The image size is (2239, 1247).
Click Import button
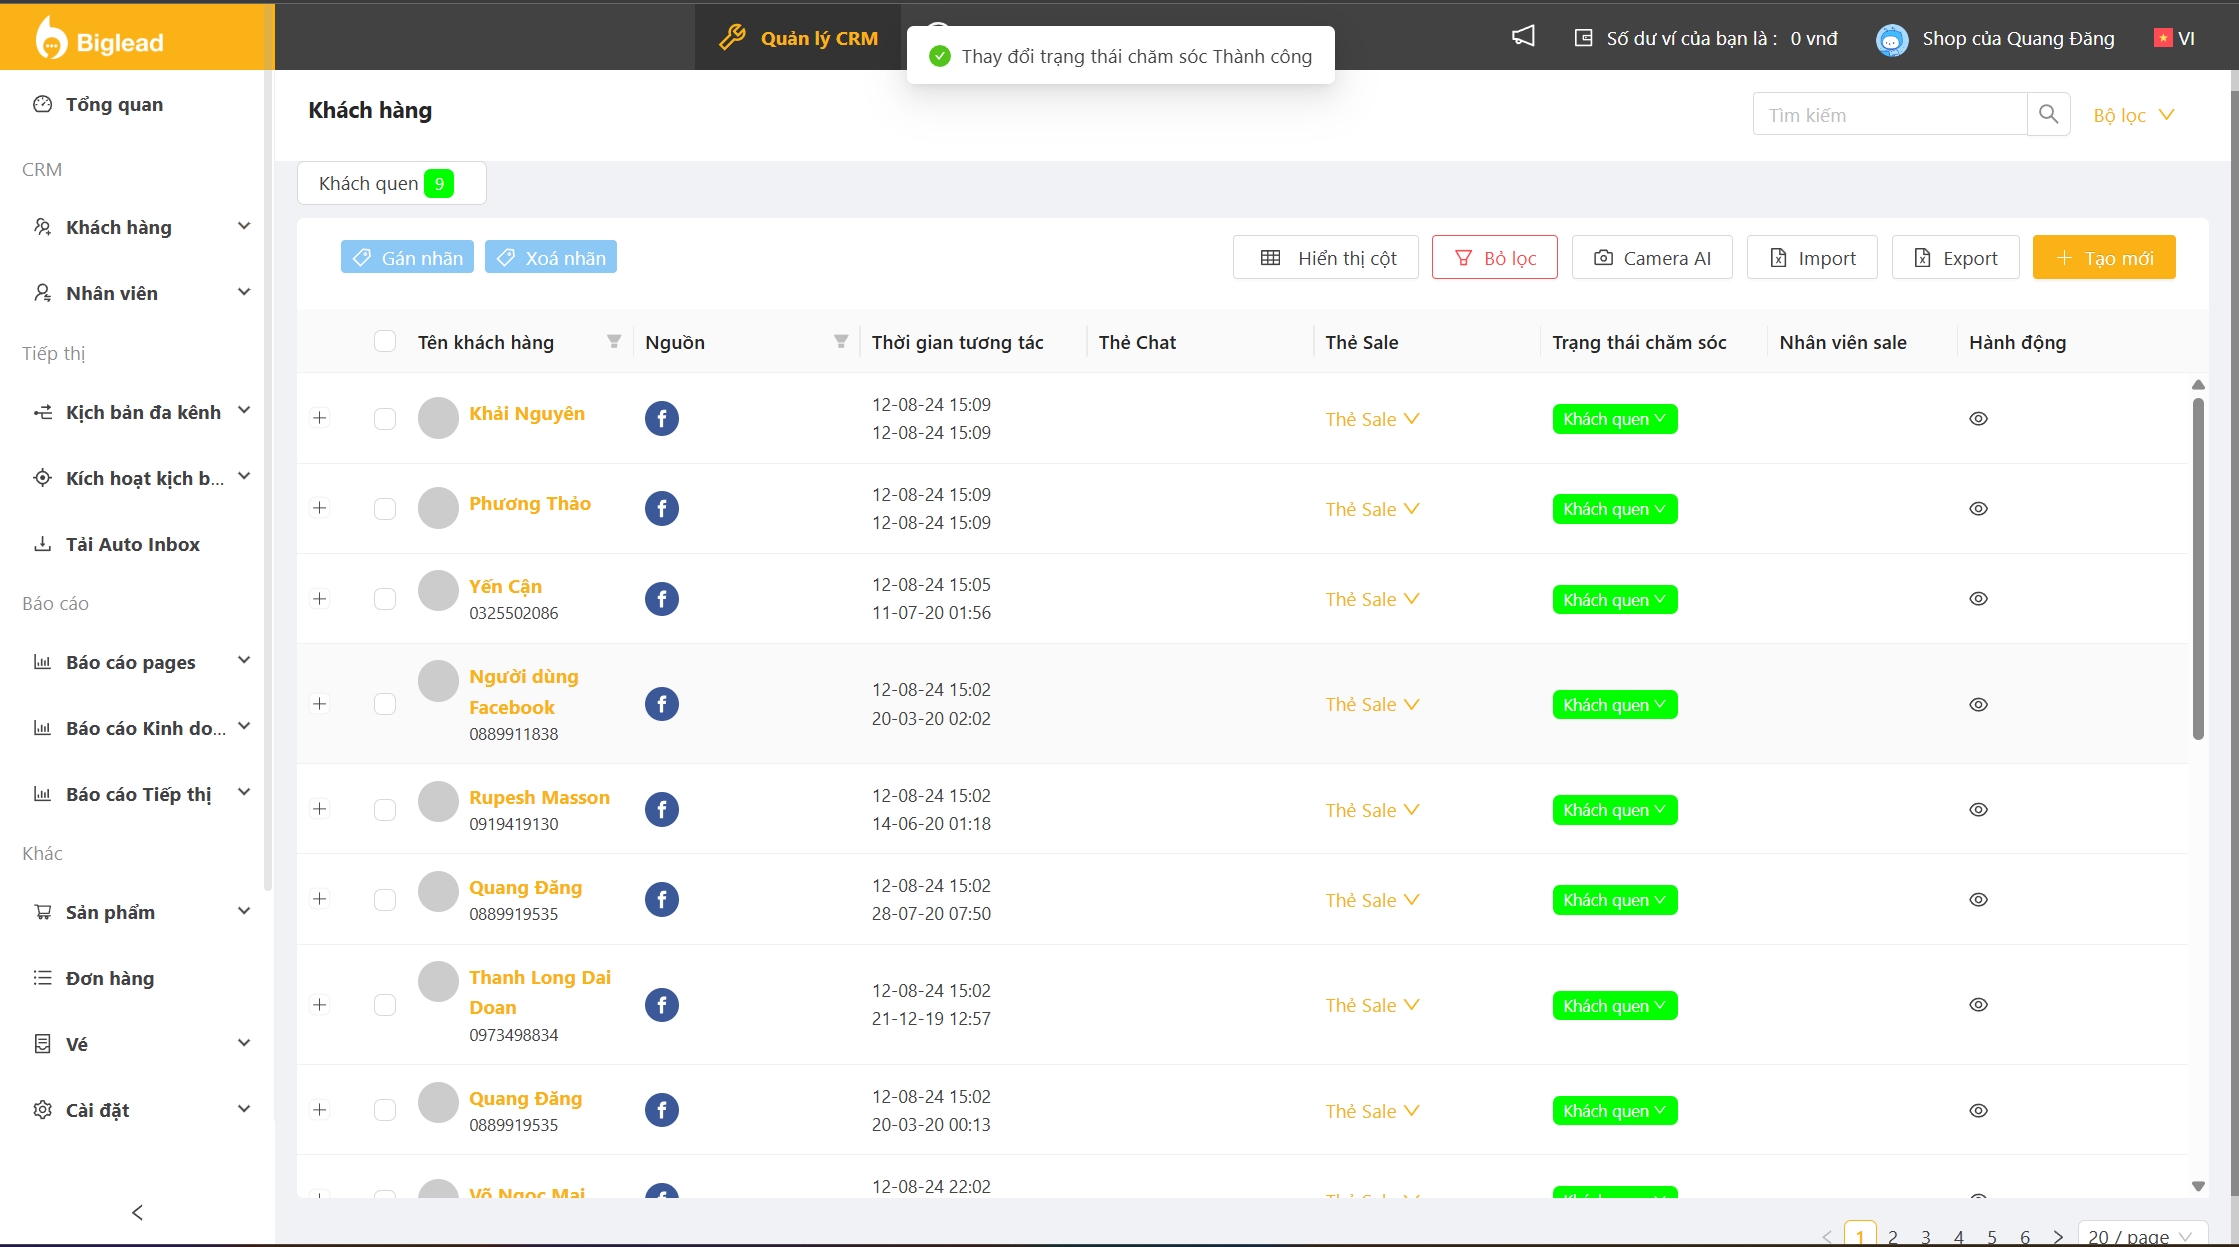point(1812,258)
